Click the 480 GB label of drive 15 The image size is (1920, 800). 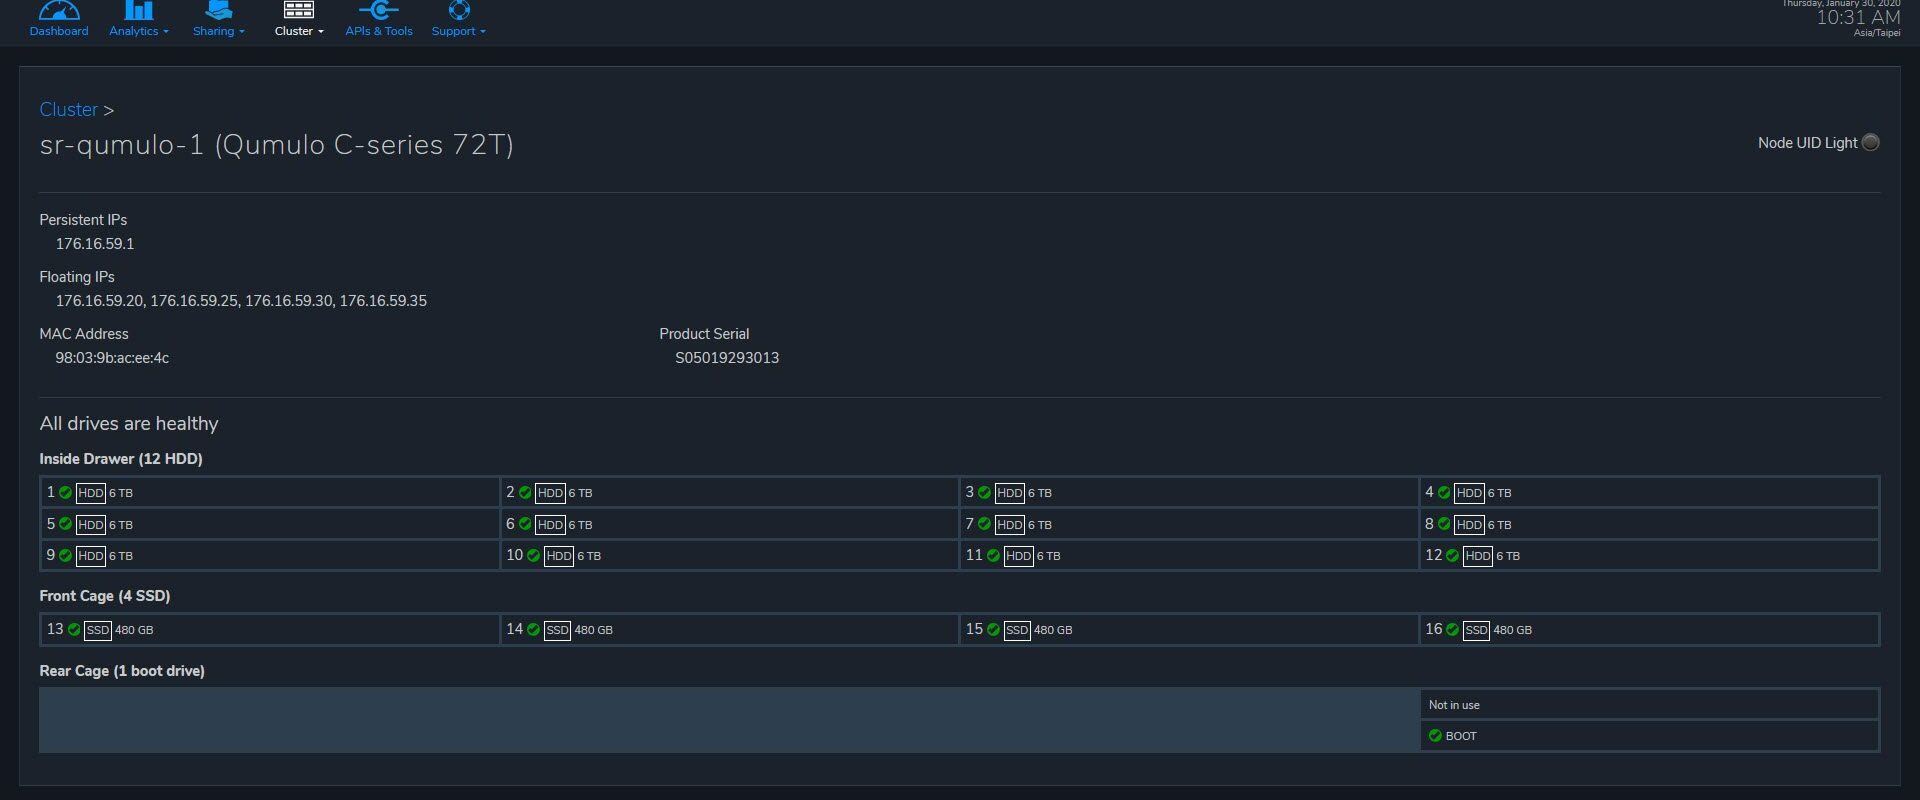coord(1053,630)
